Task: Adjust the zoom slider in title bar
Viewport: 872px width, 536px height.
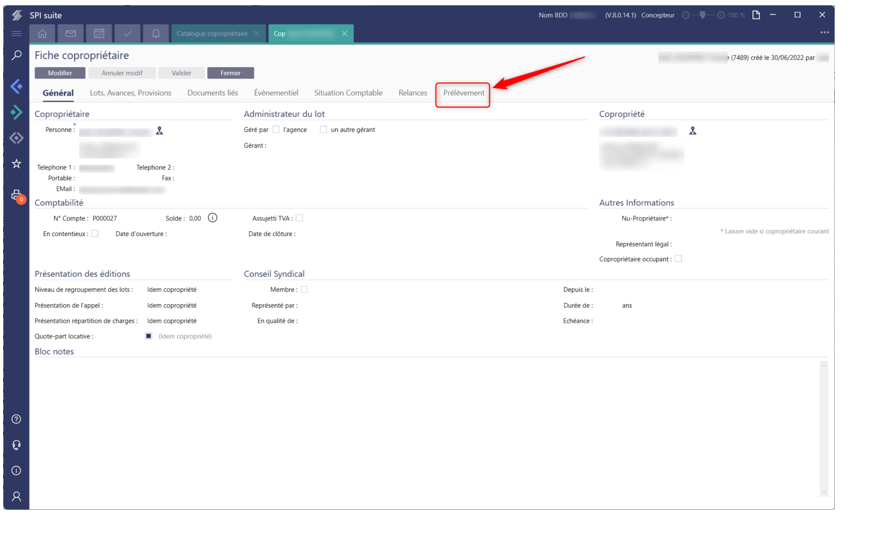Action: 703,15
